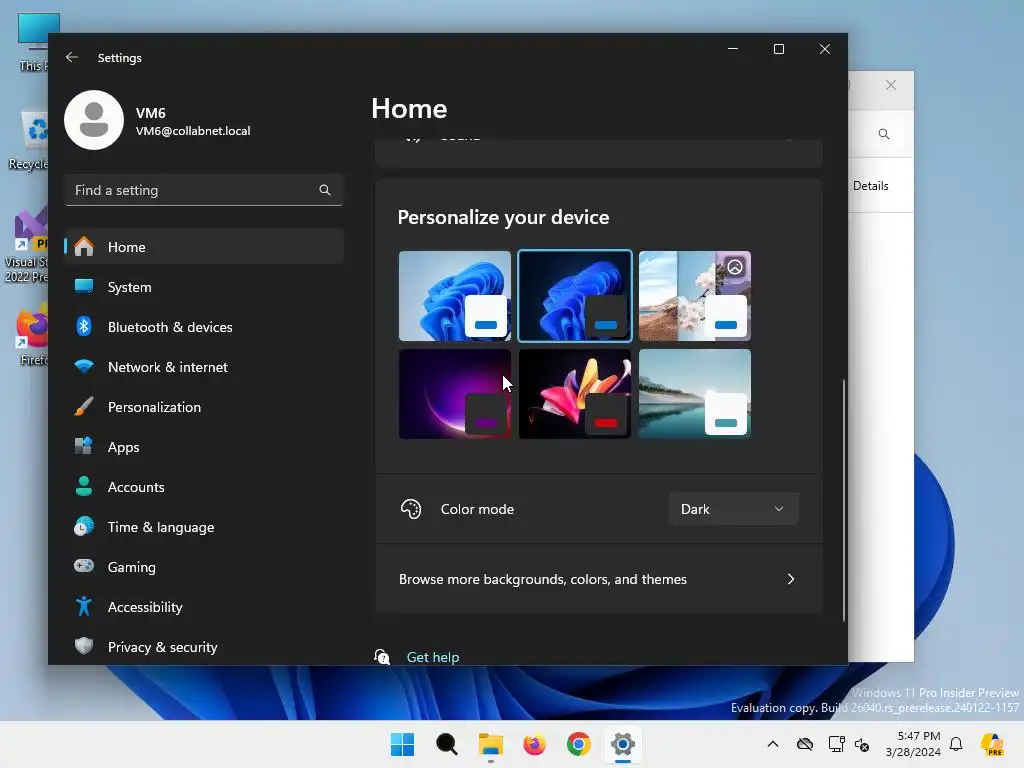Screen dimensions: 1024x768
Task: Open Bluetooth & devices settings
Action: click(204, 327)
